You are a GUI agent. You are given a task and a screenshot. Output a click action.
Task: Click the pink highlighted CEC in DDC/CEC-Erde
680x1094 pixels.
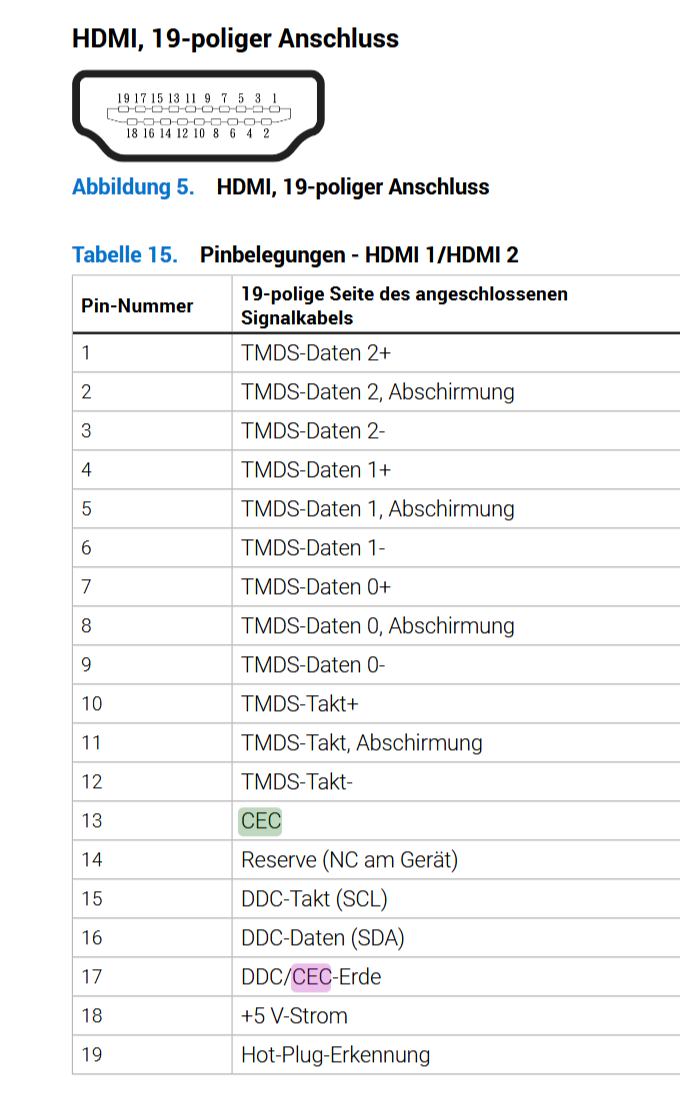[311, 977]
